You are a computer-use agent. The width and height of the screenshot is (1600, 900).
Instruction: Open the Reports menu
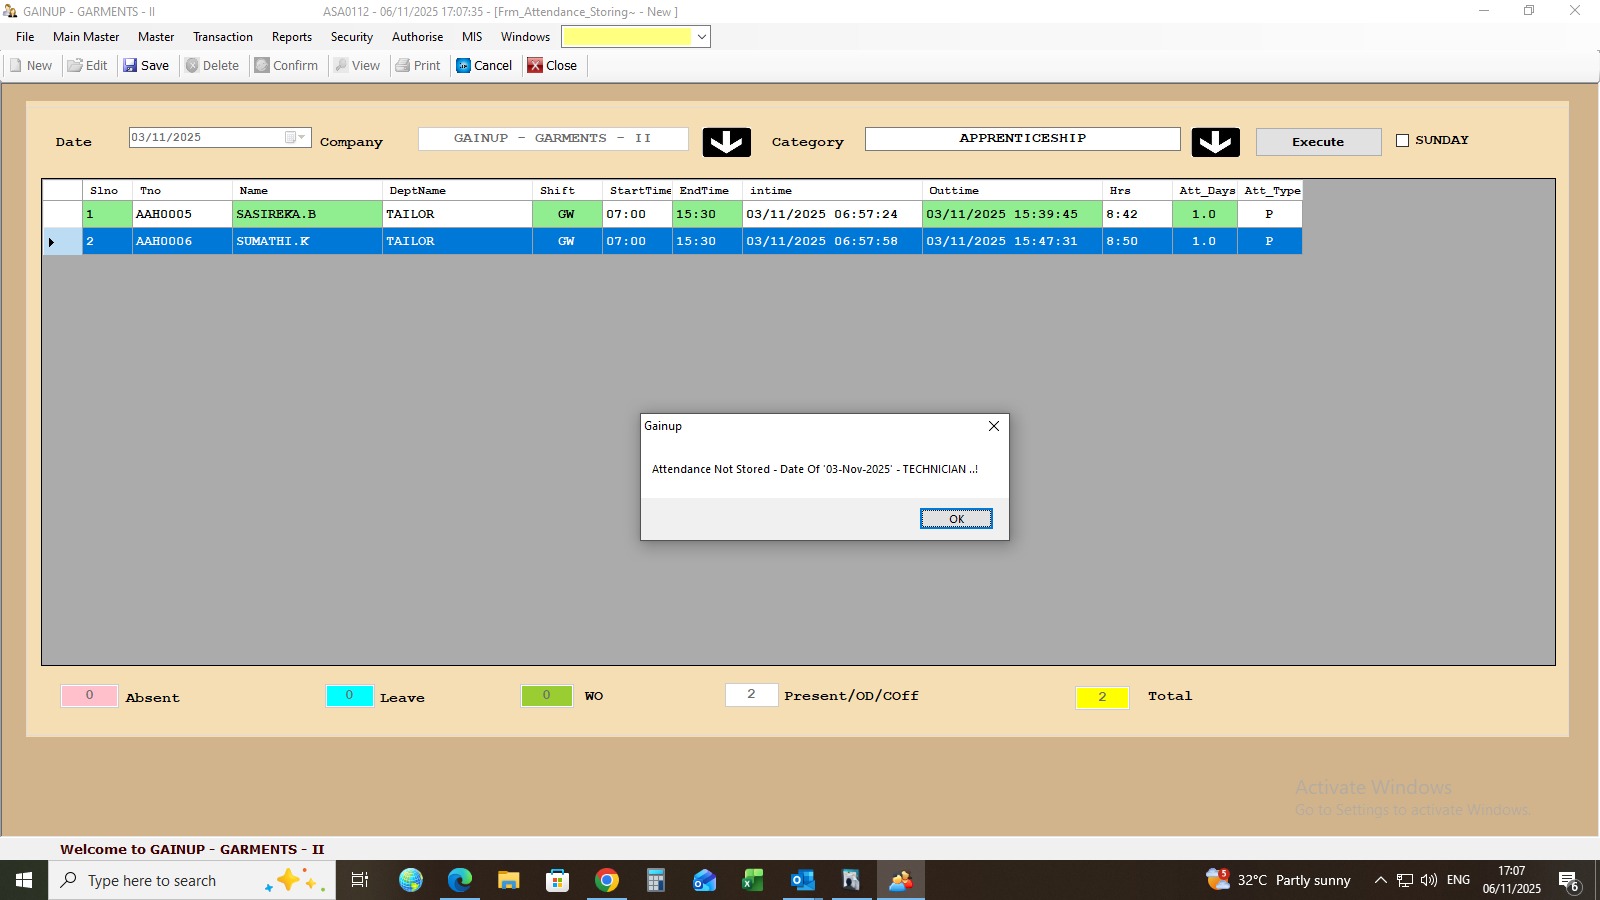[291, 37]
